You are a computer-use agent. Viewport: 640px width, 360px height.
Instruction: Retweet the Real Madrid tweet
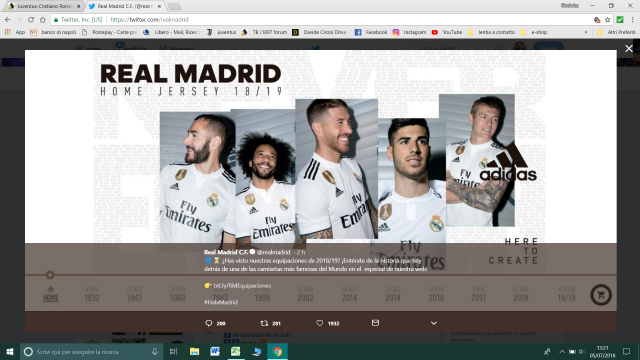[x=264, y=323]
